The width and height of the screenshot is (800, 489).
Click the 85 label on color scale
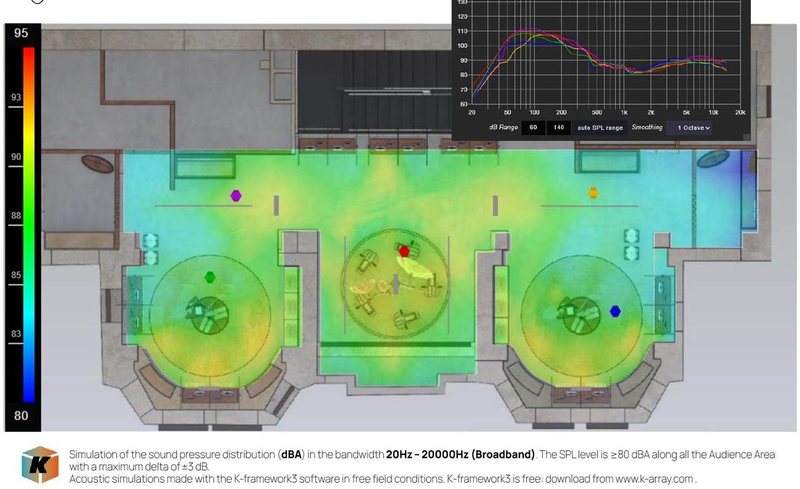tap(16, 275)
